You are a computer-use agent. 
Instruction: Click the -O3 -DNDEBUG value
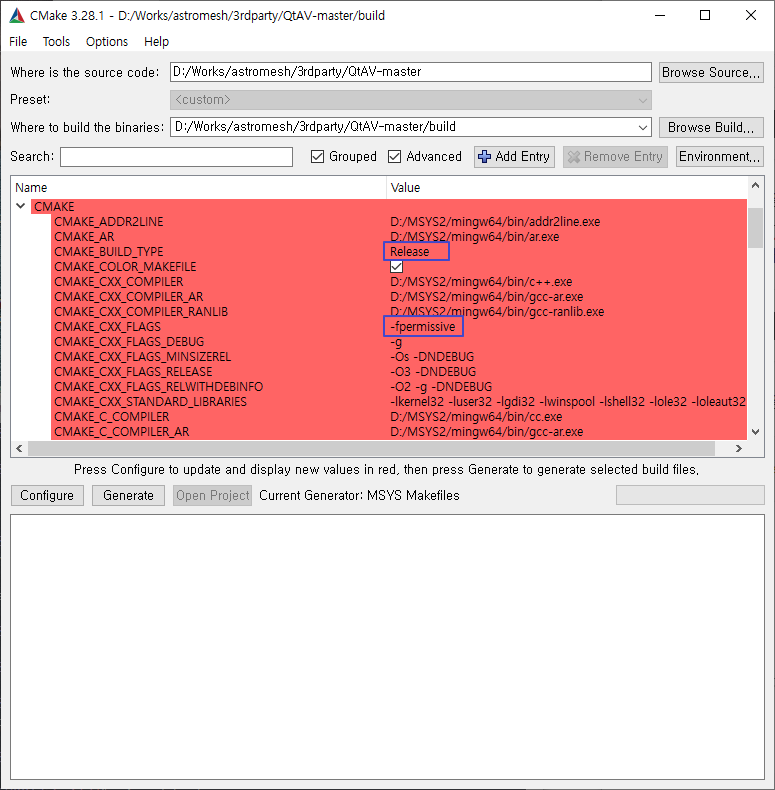(433, 372)
